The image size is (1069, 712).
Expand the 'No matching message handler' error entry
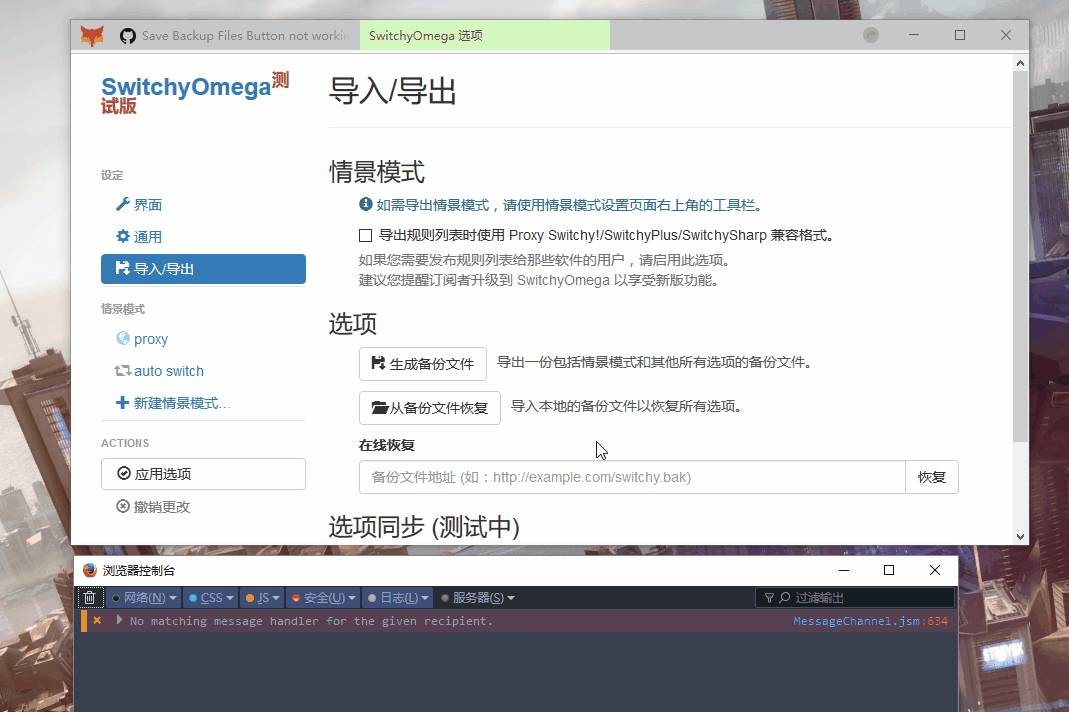click(x=119, y=621)
